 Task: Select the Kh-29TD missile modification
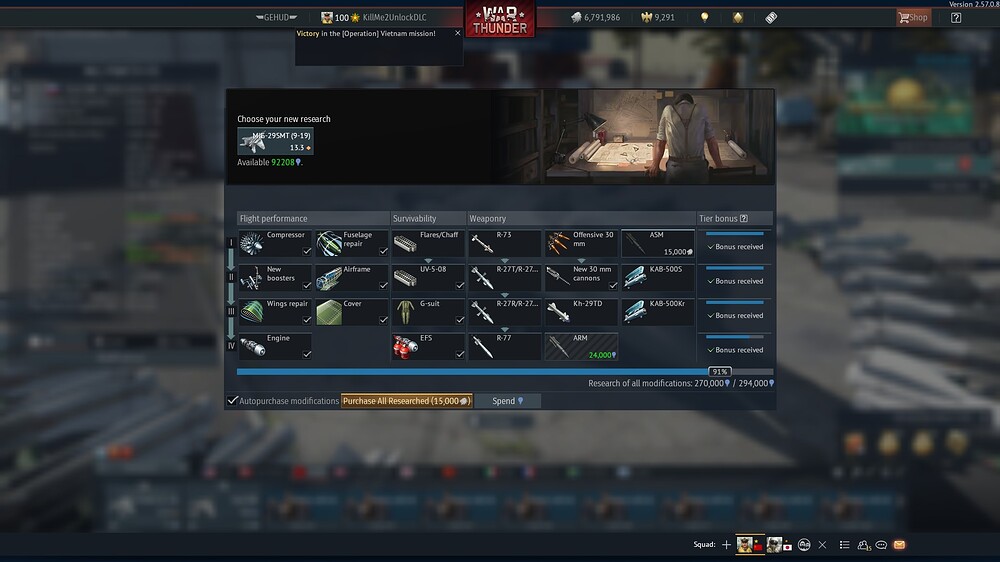(x=581, y=313)
